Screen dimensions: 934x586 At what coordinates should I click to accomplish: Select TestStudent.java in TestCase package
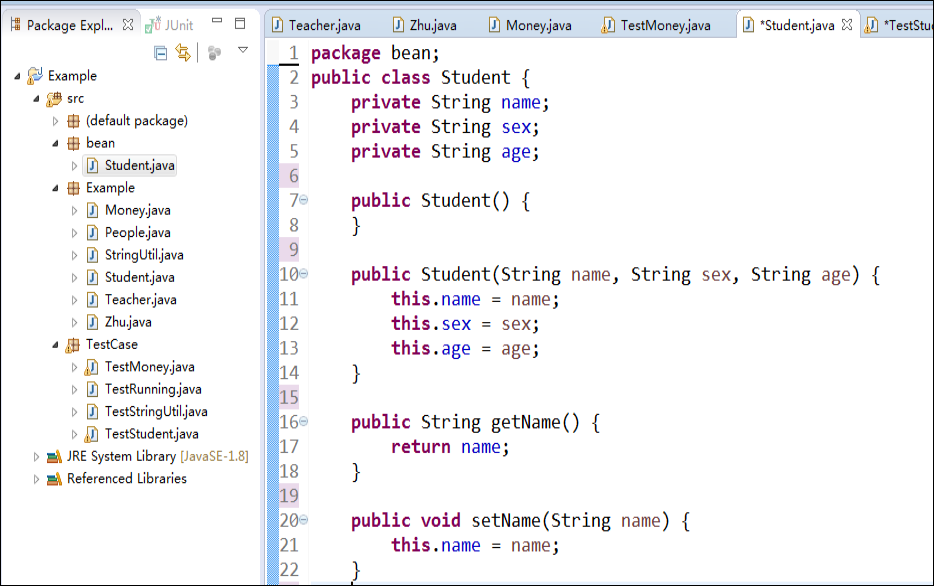[151, 434]
